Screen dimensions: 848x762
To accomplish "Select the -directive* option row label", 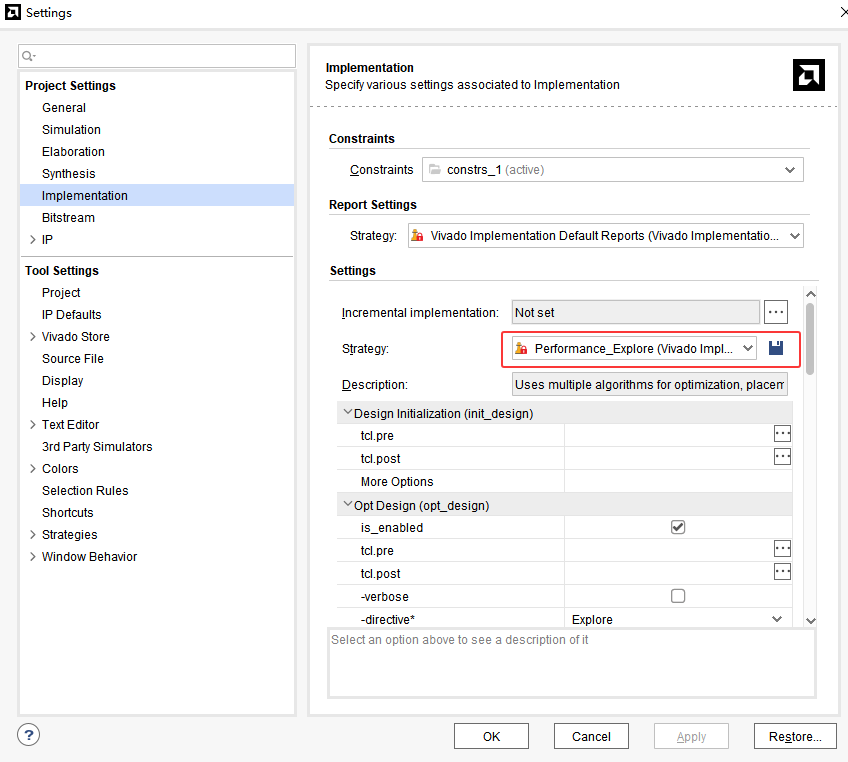I will (388, 619).
